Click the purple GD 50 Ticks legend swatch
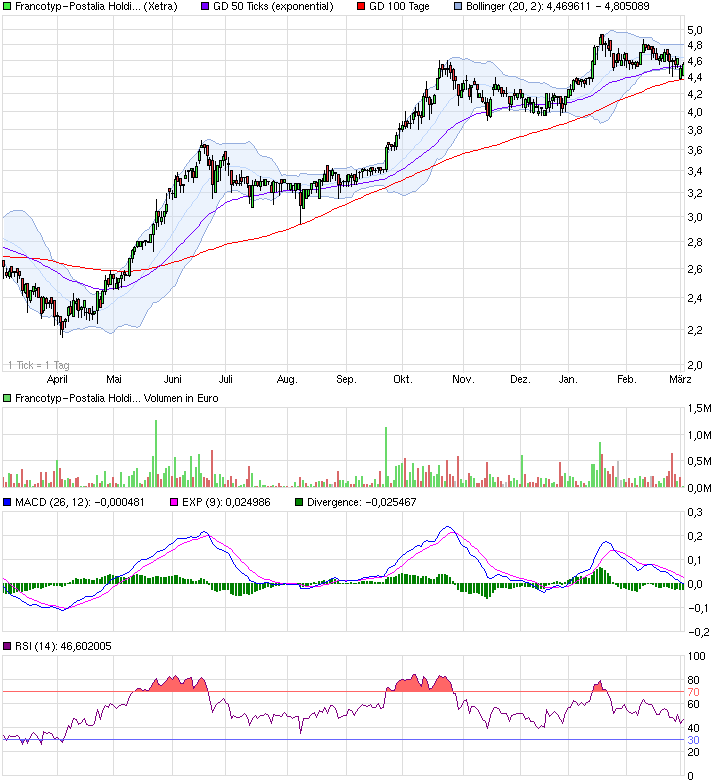 click(205, 6)
